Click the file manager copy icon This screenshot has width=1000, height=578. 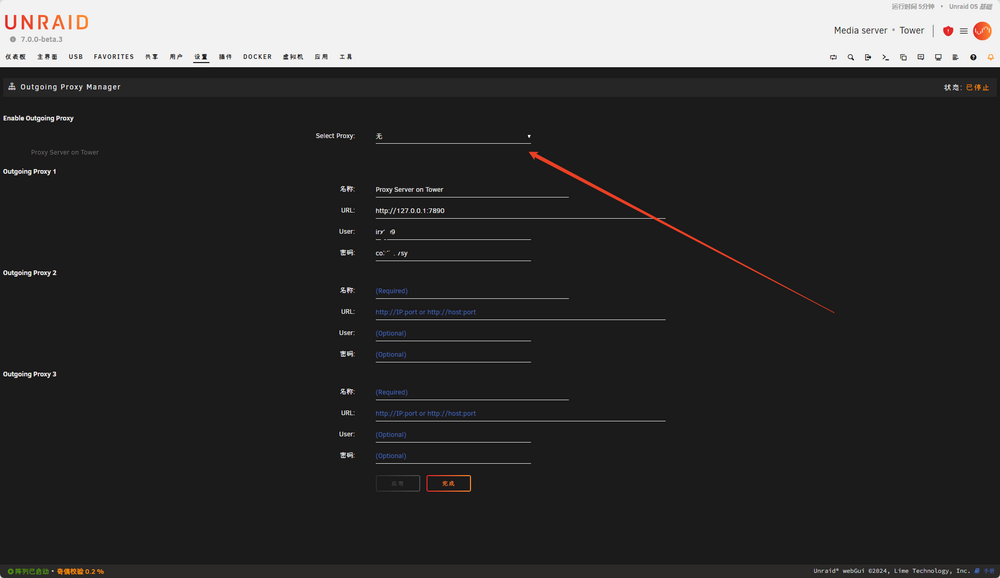tap(903, 57)
